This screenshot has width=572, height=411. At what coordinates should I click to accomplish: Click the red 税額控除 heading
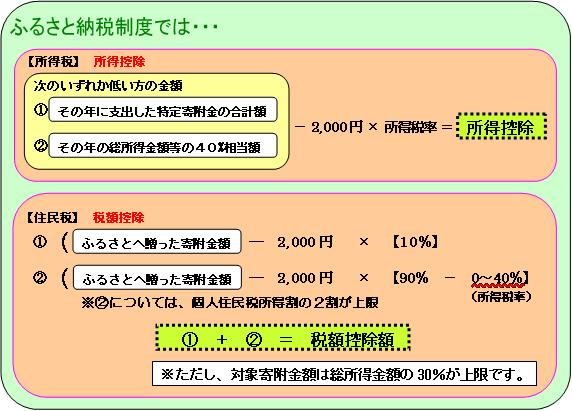119,218
